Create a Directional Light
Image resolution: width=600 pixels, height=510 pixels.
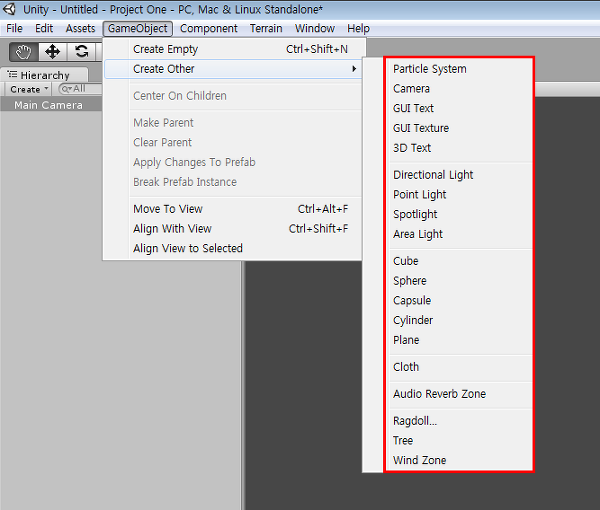pyautogui.click(x=458, y=175)
